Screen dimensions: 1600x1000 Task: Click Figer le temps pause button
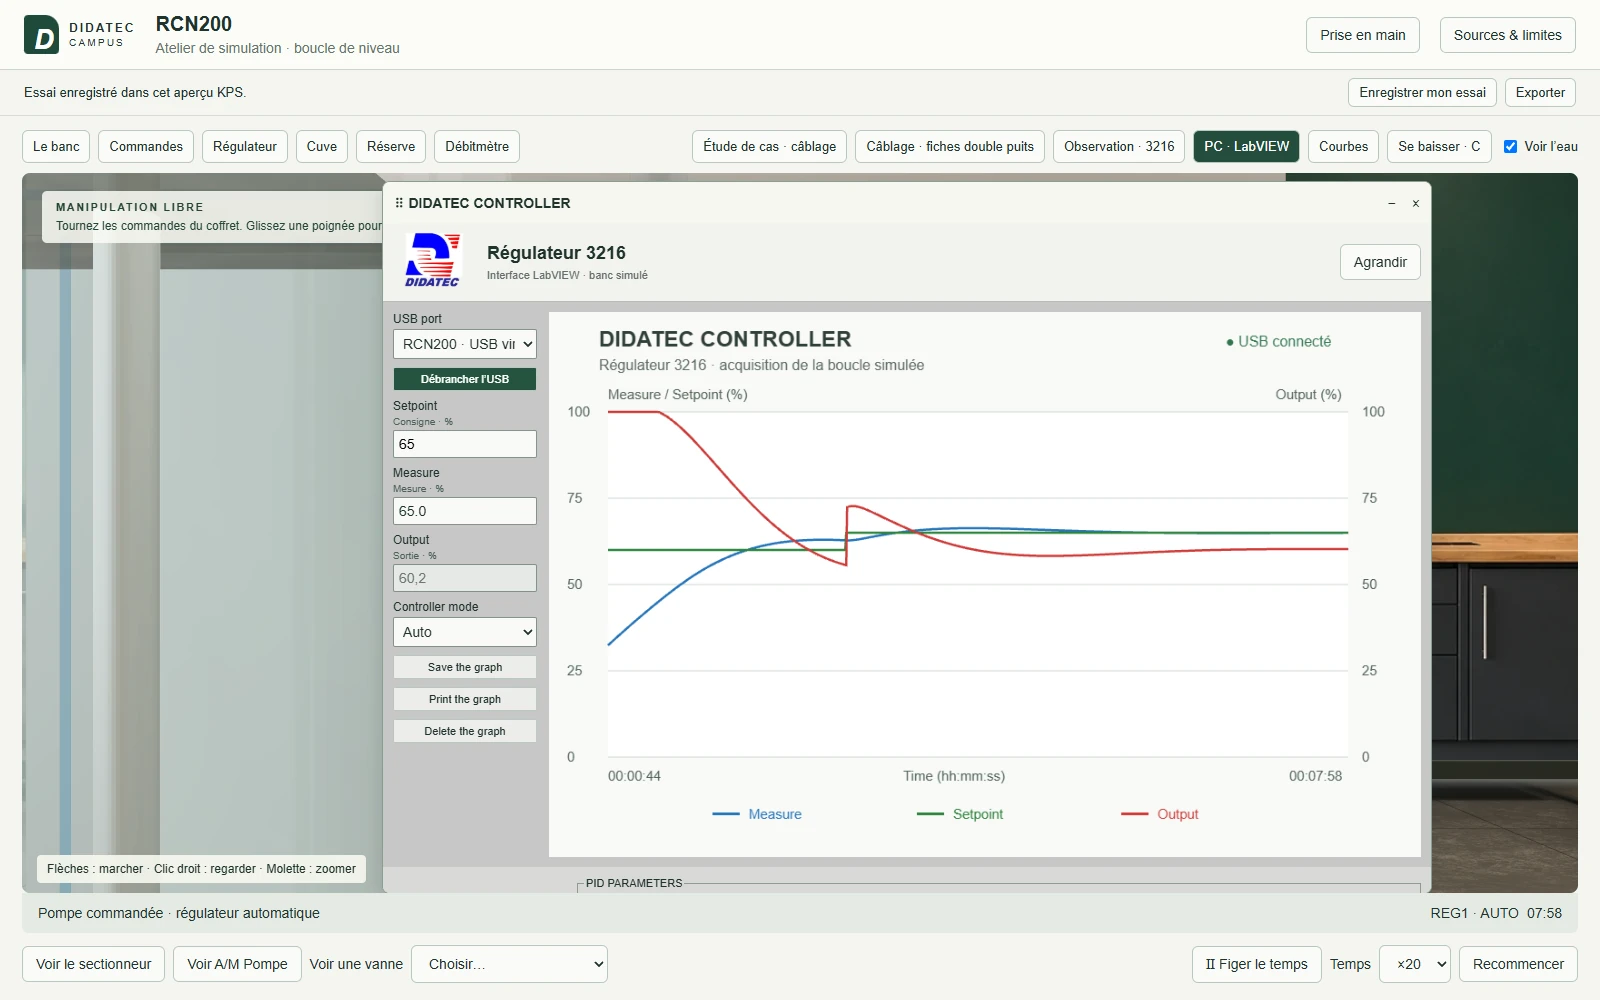point(1257,964)
